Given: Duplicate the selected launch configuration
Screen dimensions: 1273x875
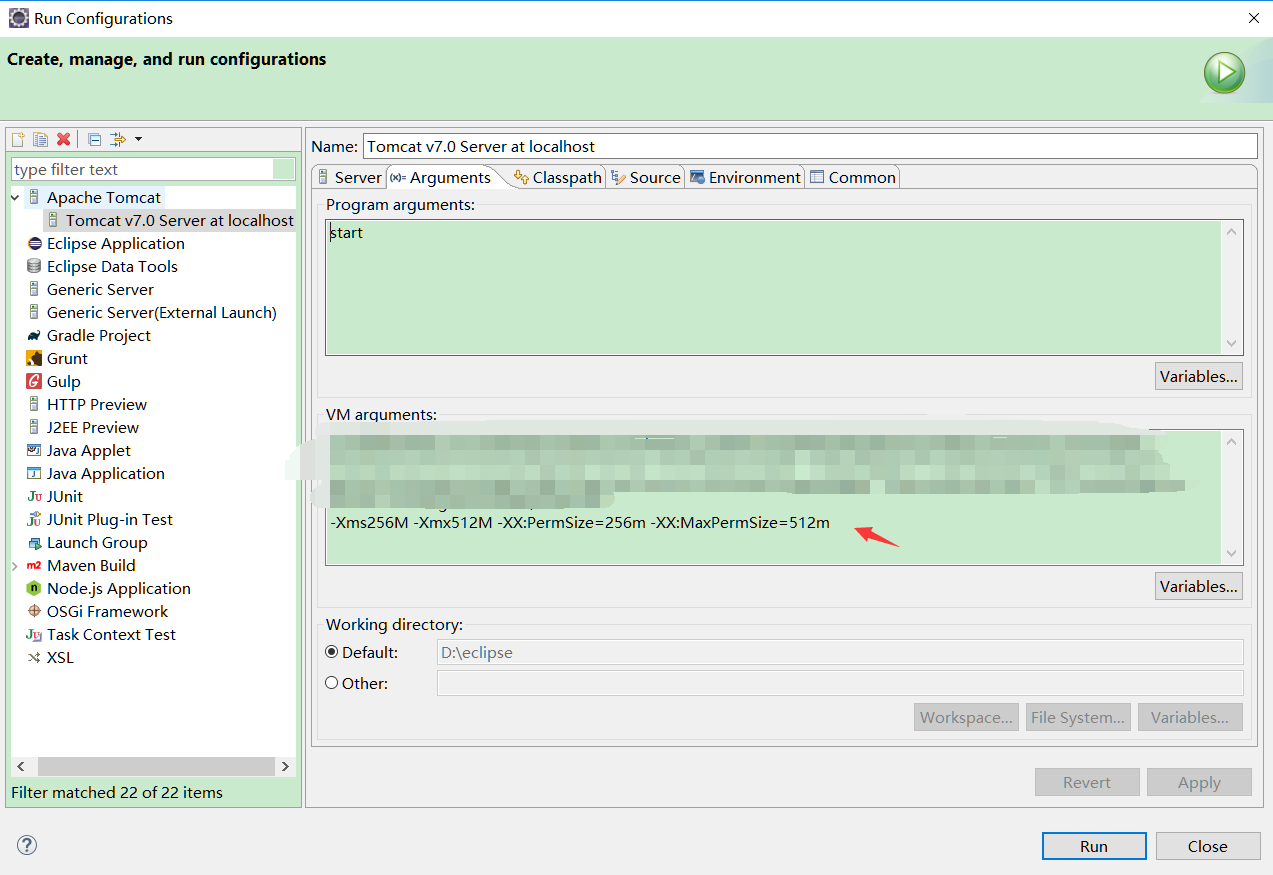Looking at the screenshot, I should [40, 139].
